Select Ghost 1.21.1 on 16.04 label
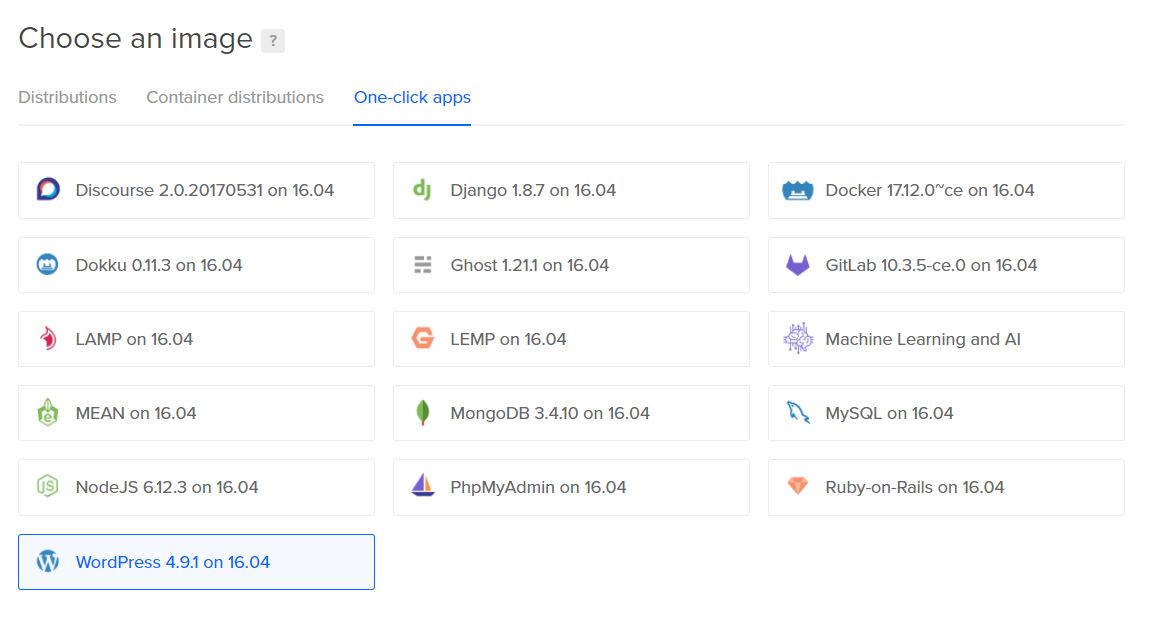The height and width of the screenshot is (636, 1153). 529,265
